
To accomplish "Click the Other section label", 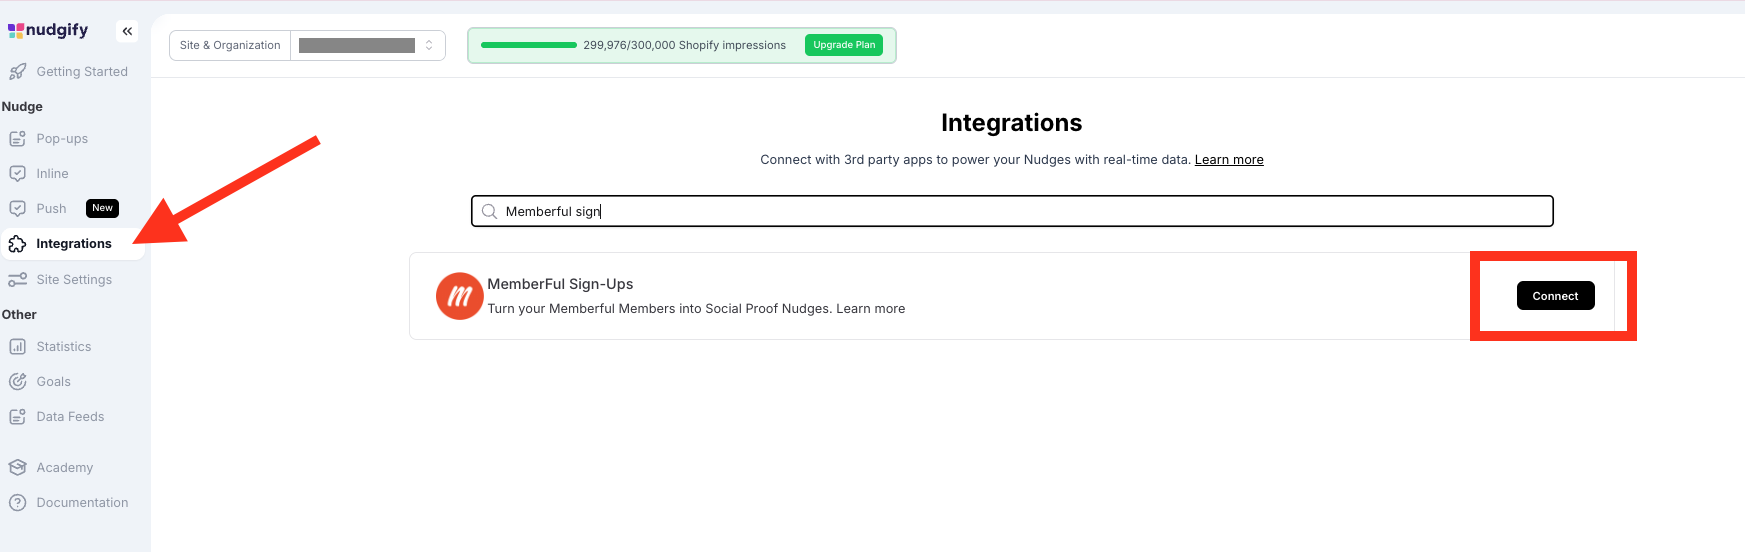I will pyautogui.click(x=19, y=315).
